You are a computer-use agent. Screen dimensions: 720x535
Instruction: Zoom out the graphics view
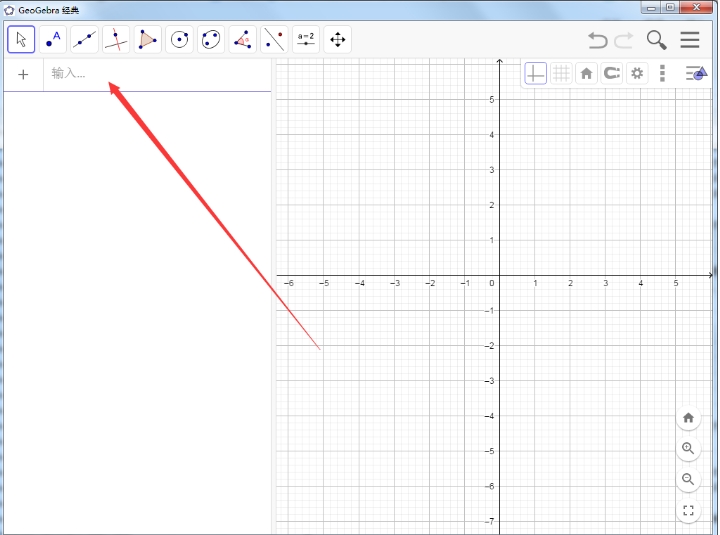click(x=688, y=479)
